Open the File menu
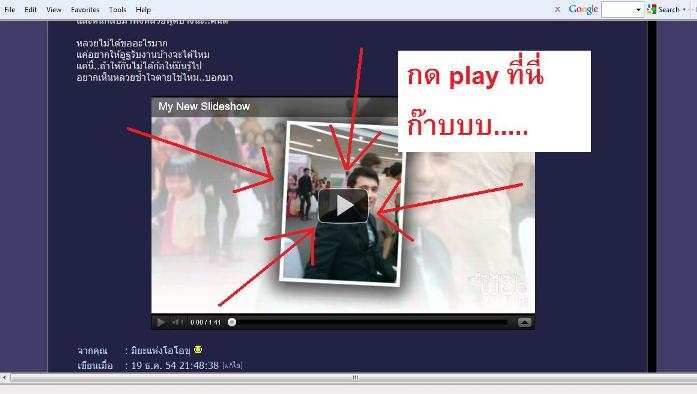The image size is (697, 394). point(10,9)
